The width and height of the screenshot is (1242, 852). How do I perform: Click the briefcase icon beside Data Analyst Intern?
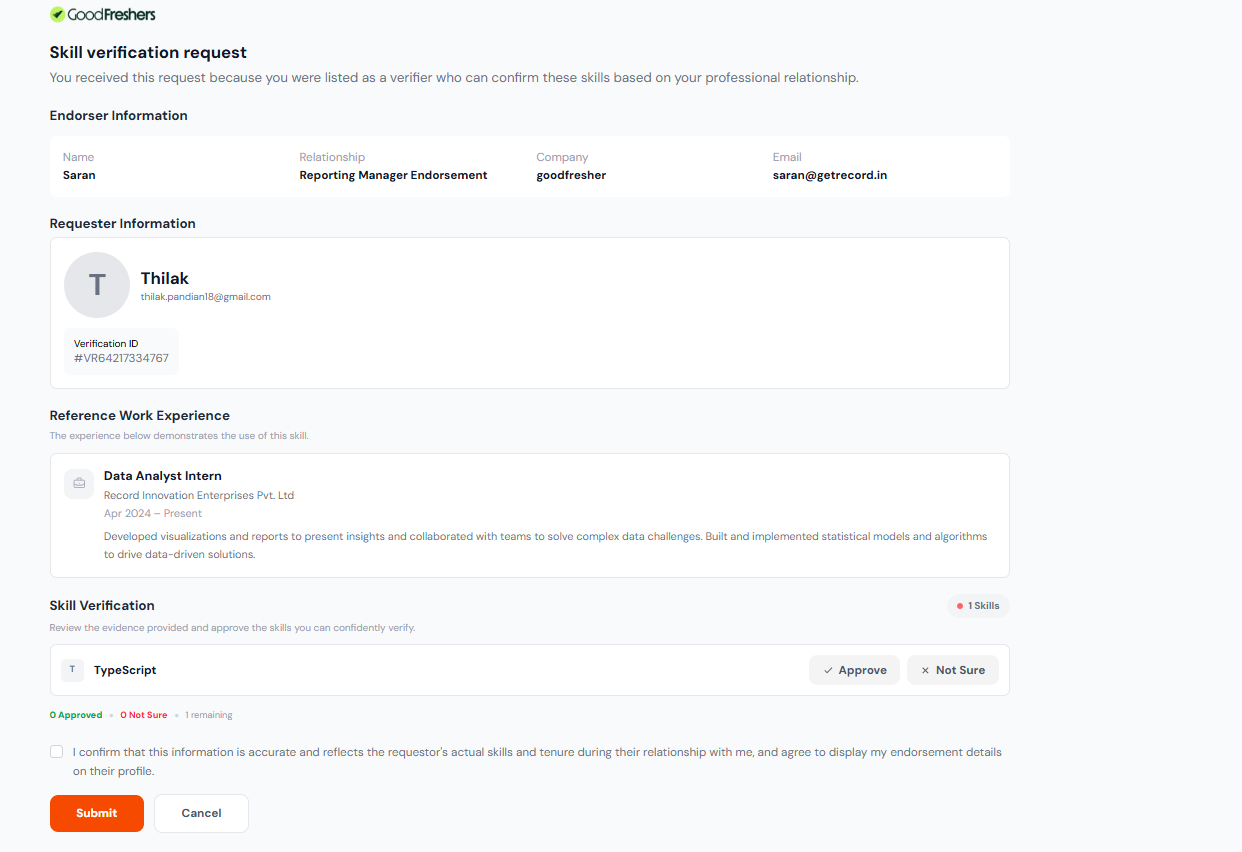(79, 484)
